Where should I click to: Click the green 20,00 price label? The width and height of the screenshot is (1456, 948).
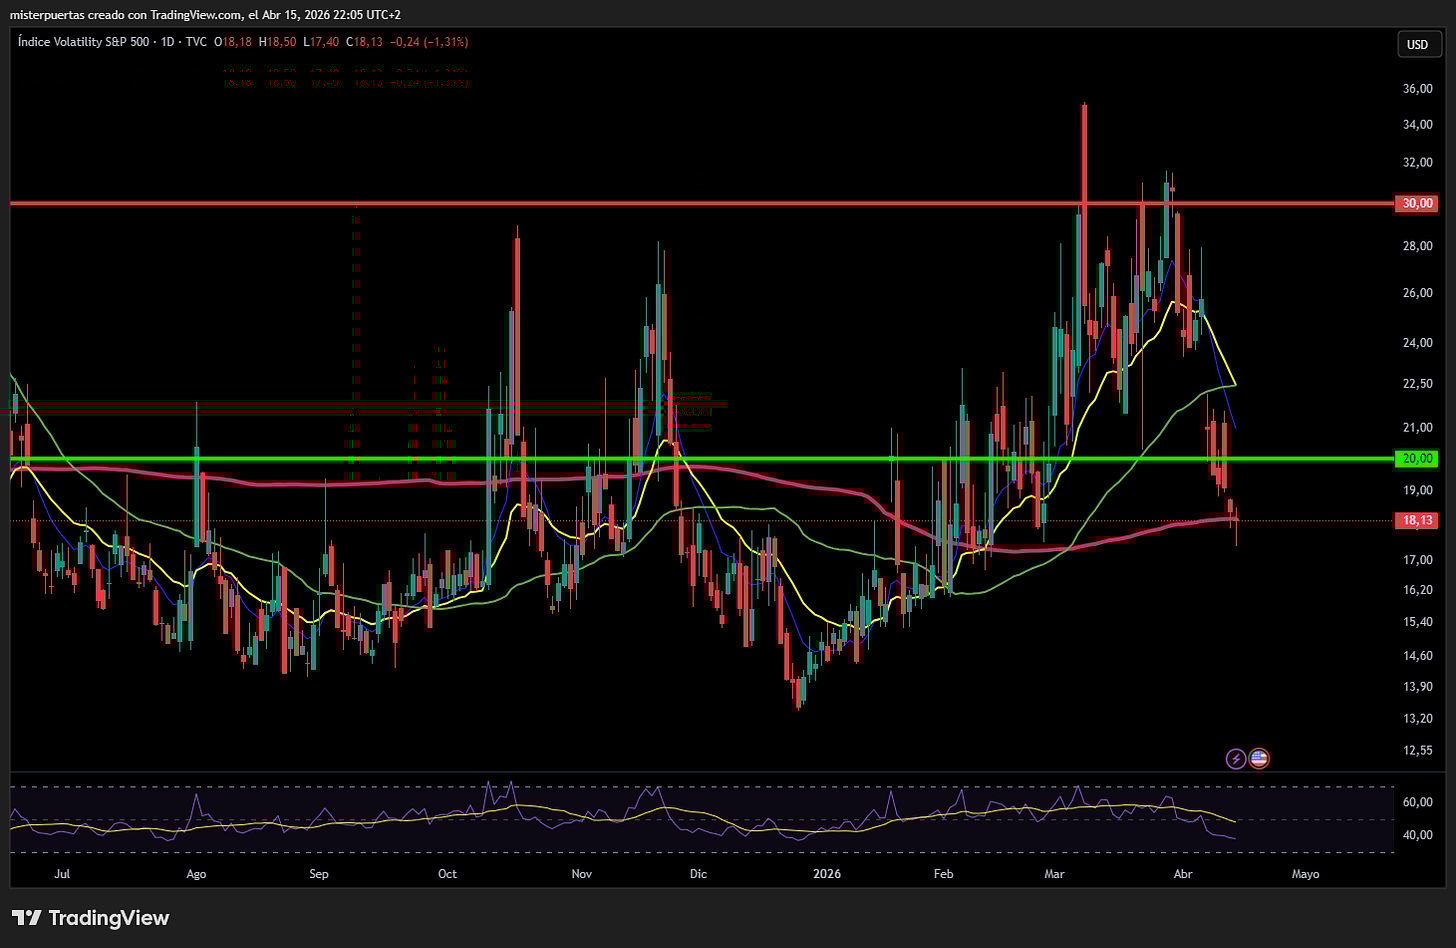tap(1417, 459)
